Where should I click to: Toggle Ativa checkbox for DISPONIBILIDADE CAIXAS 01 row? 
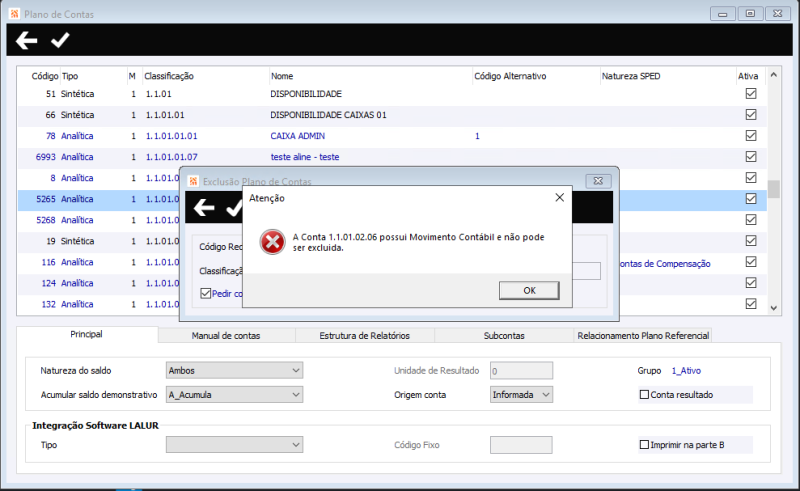click(751, 114)
